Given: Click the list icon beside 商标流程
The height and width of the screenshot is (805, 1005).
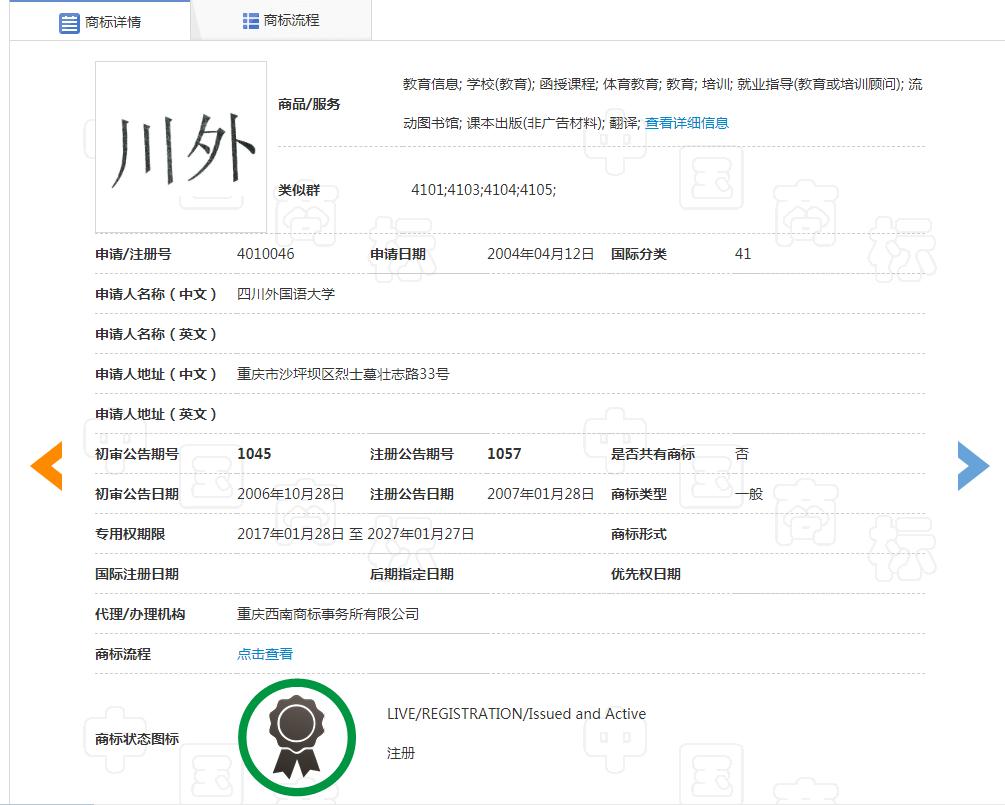Looking at the screenshot, I should tap(251, 21).
